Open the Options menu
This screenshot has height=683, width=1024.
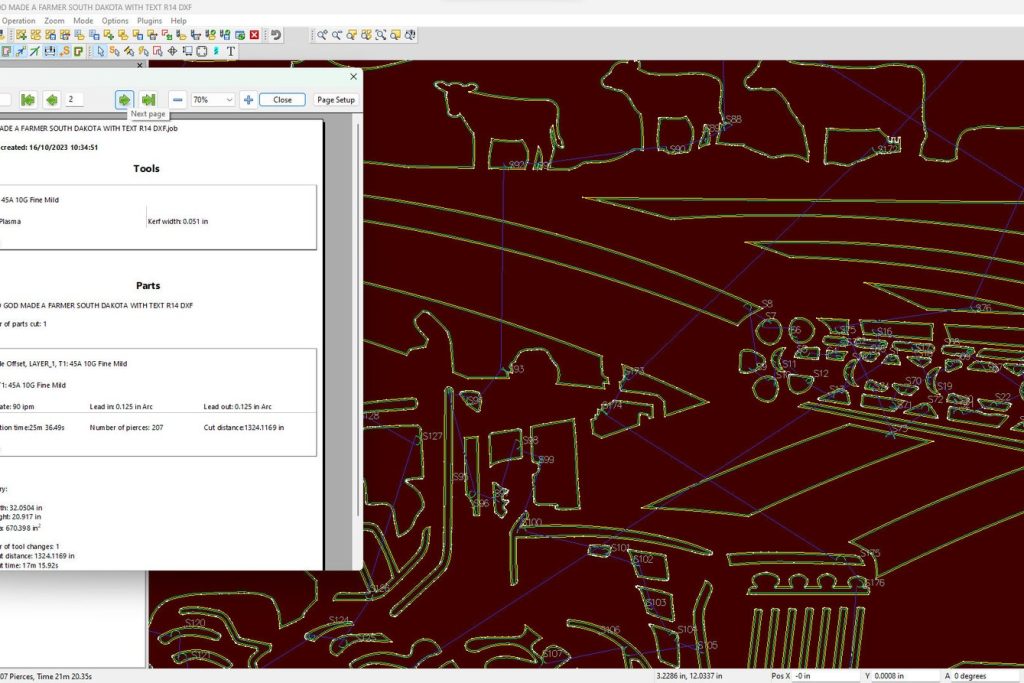(115, 20)
